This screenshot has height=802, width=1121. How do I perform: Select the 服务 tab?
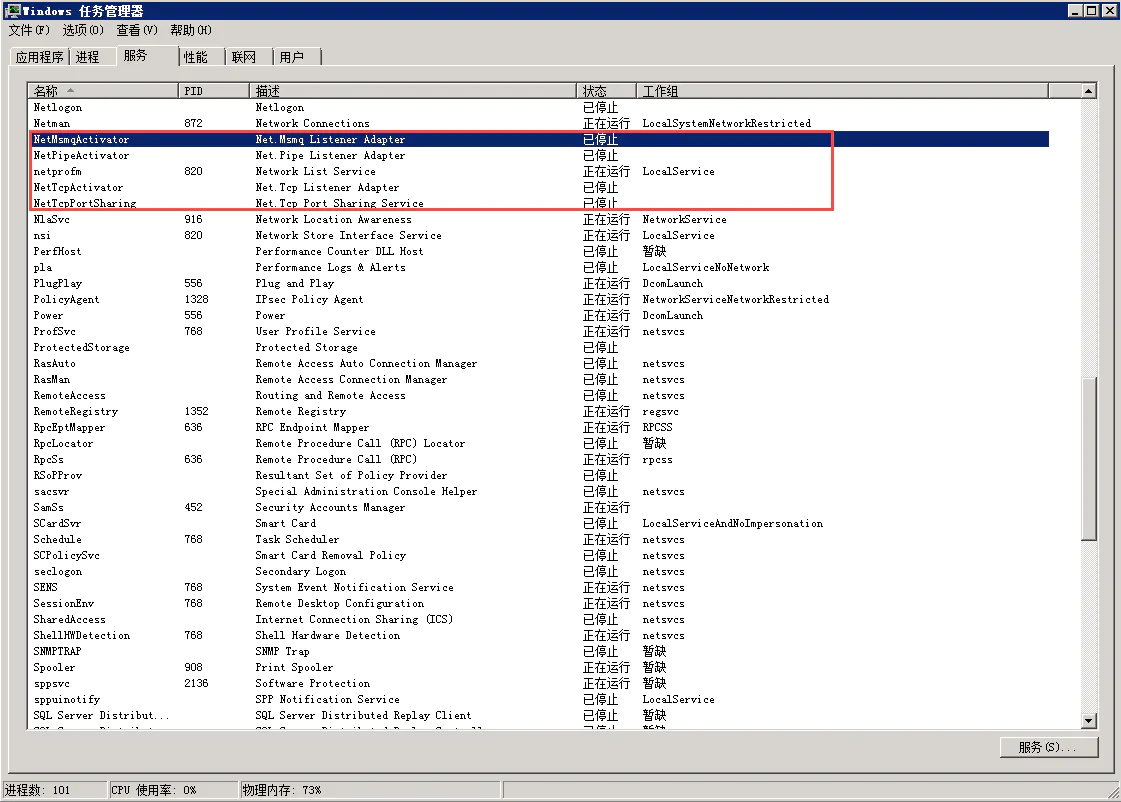[x=147, y=56]
